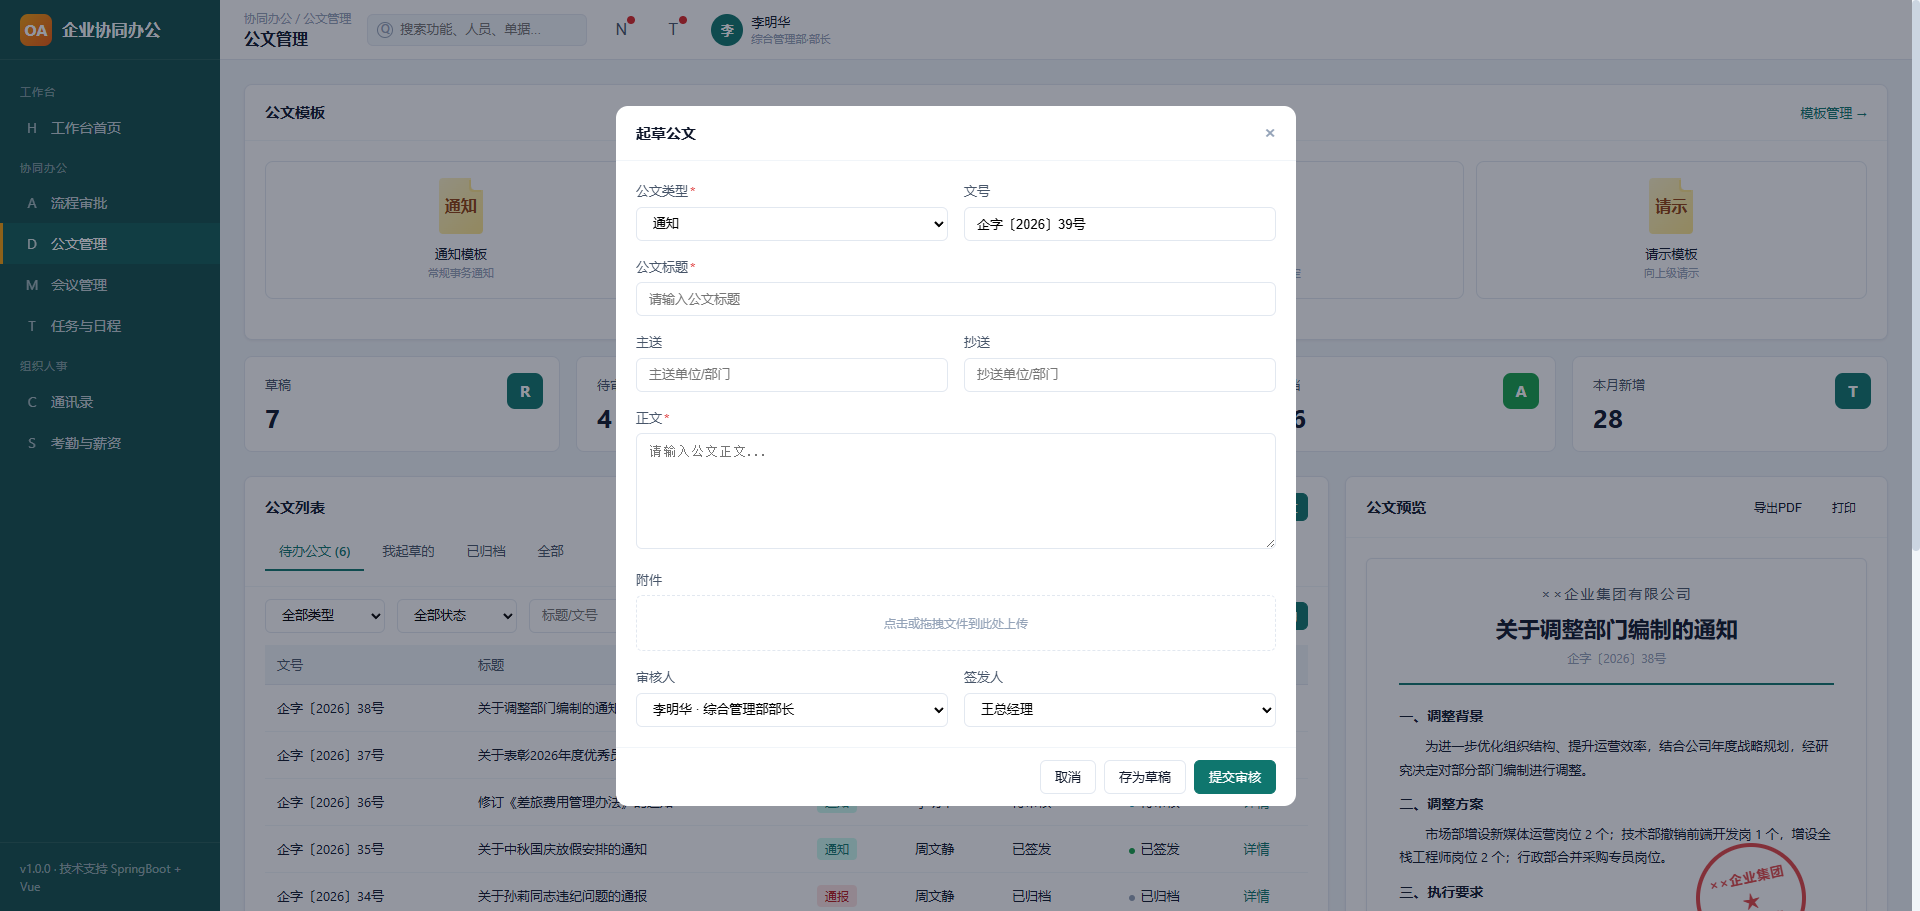Select the 请示模板 card
This screenshot has height=911, width=1920.
point(1671,230)
